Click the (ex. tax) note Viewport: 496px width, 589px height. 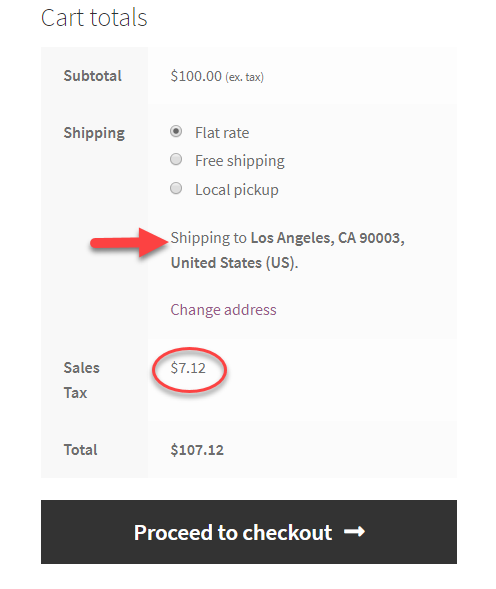(x=245, y=77)
